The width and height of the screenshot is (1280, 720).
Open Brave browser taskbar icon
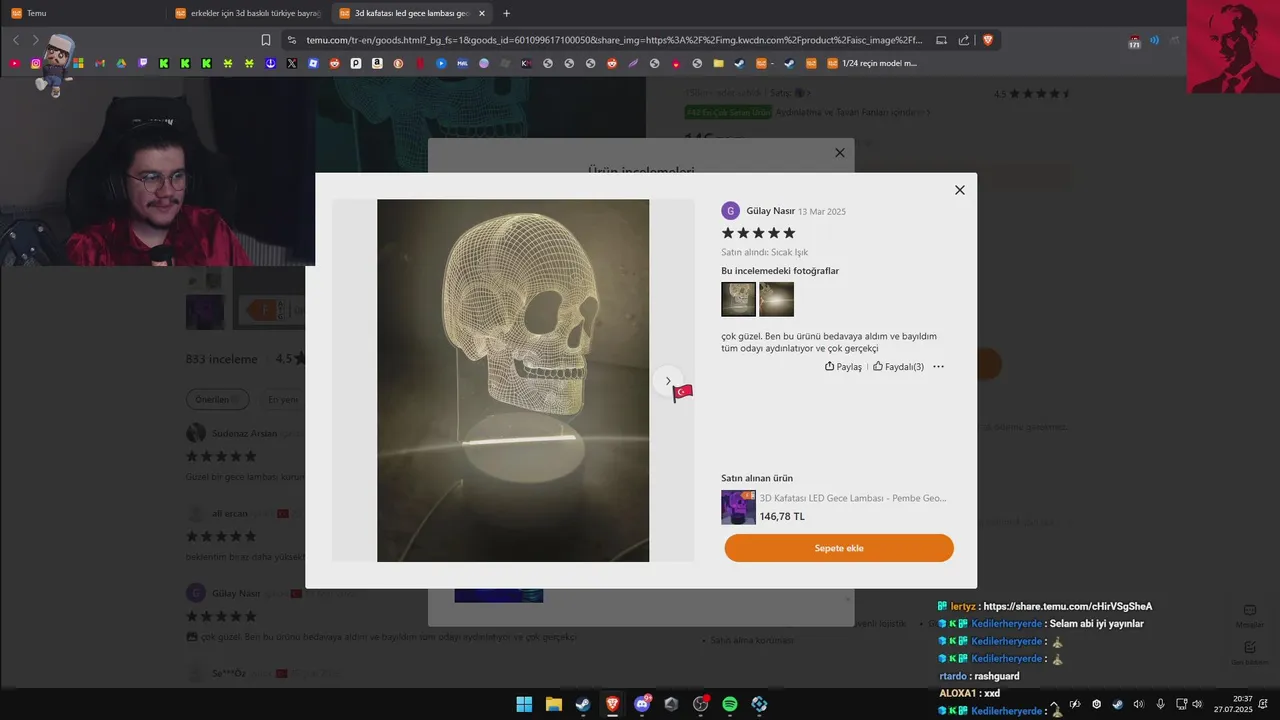pos(612,704)
